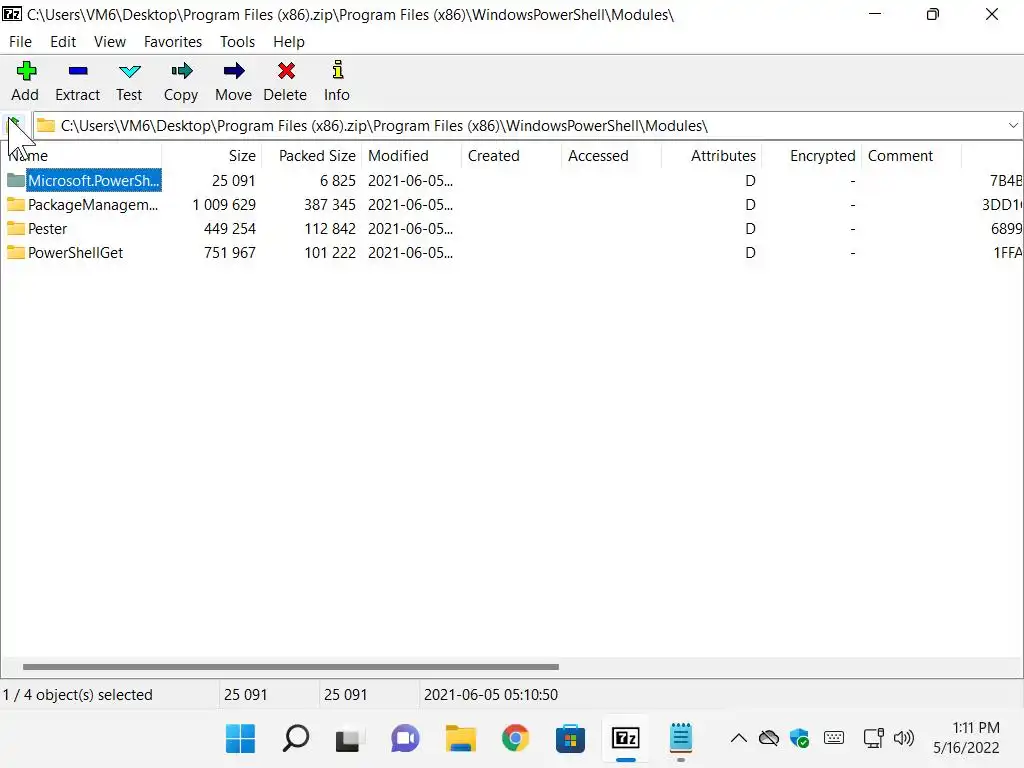Select the PowerShellGet row name
Screen dimensions: 1024x768
(x=75, y=253)
